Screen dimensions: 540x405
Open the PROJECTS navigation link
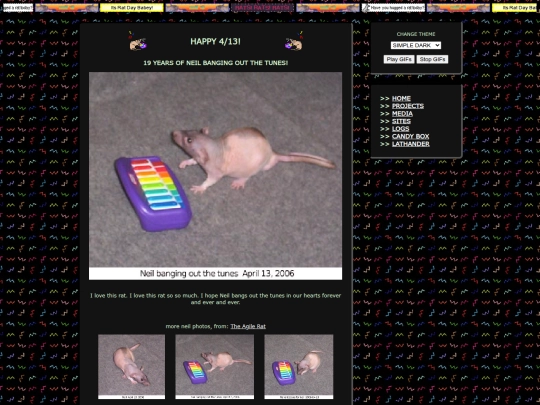click(x=408, y=106)
